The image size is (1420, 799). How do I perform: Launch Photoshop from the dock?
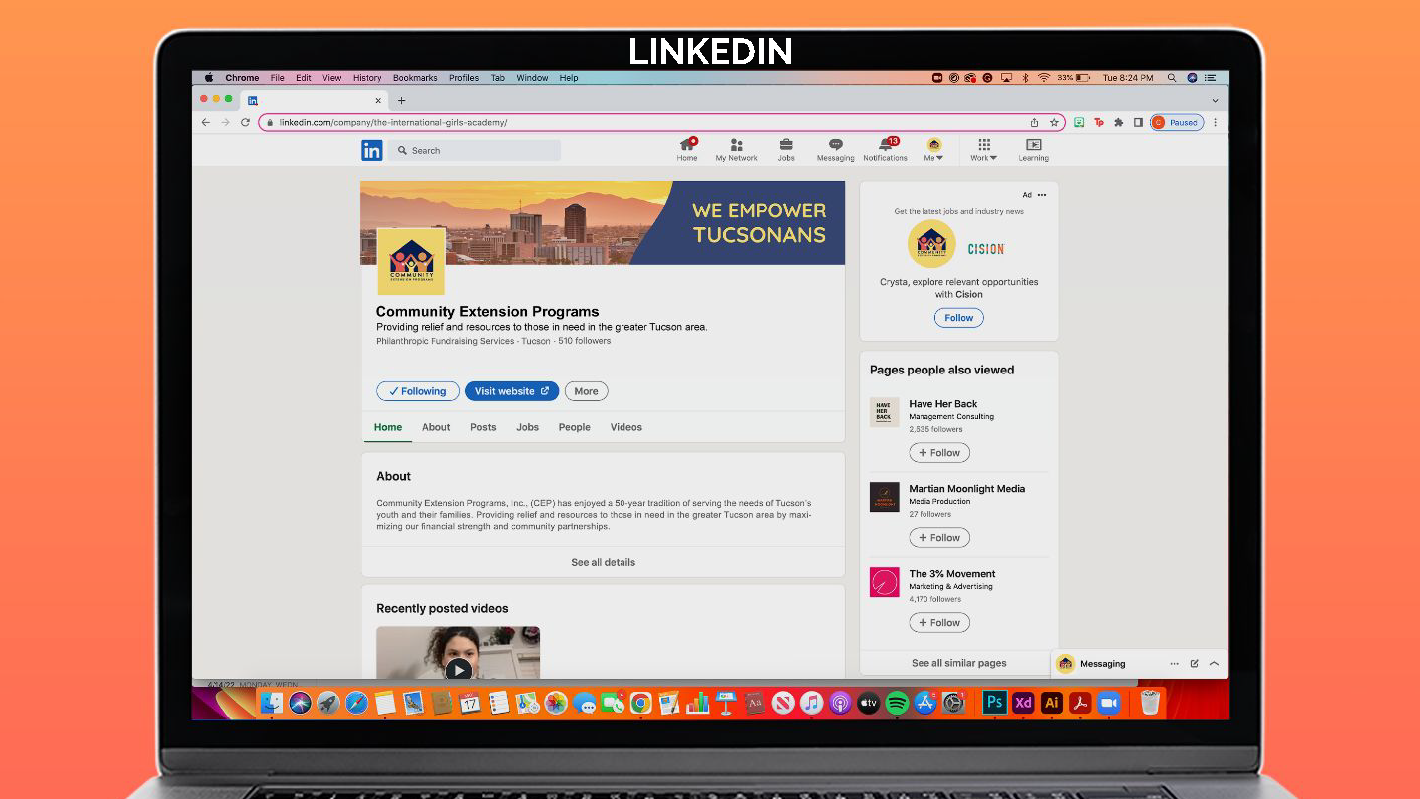[994, 703]
